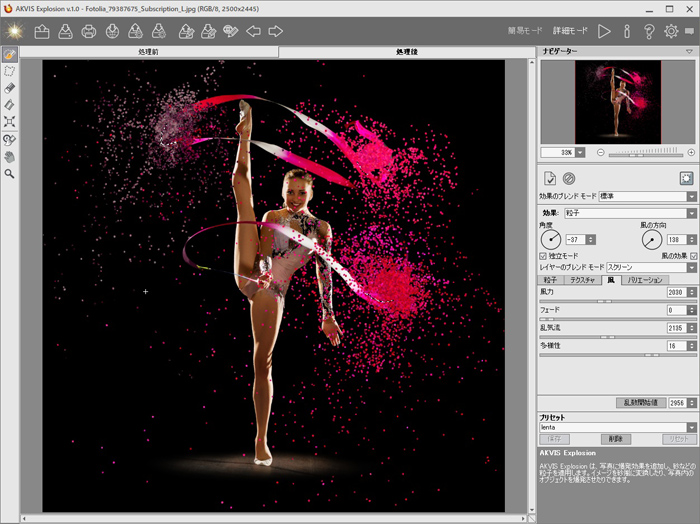
Task: Switch to the 処理前 tab
Action: [x=148, y=51]
